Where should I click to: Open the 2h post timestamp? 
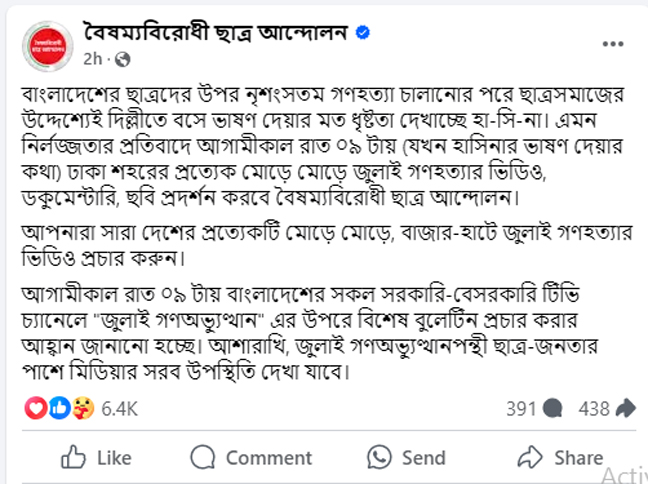(93, 60)
